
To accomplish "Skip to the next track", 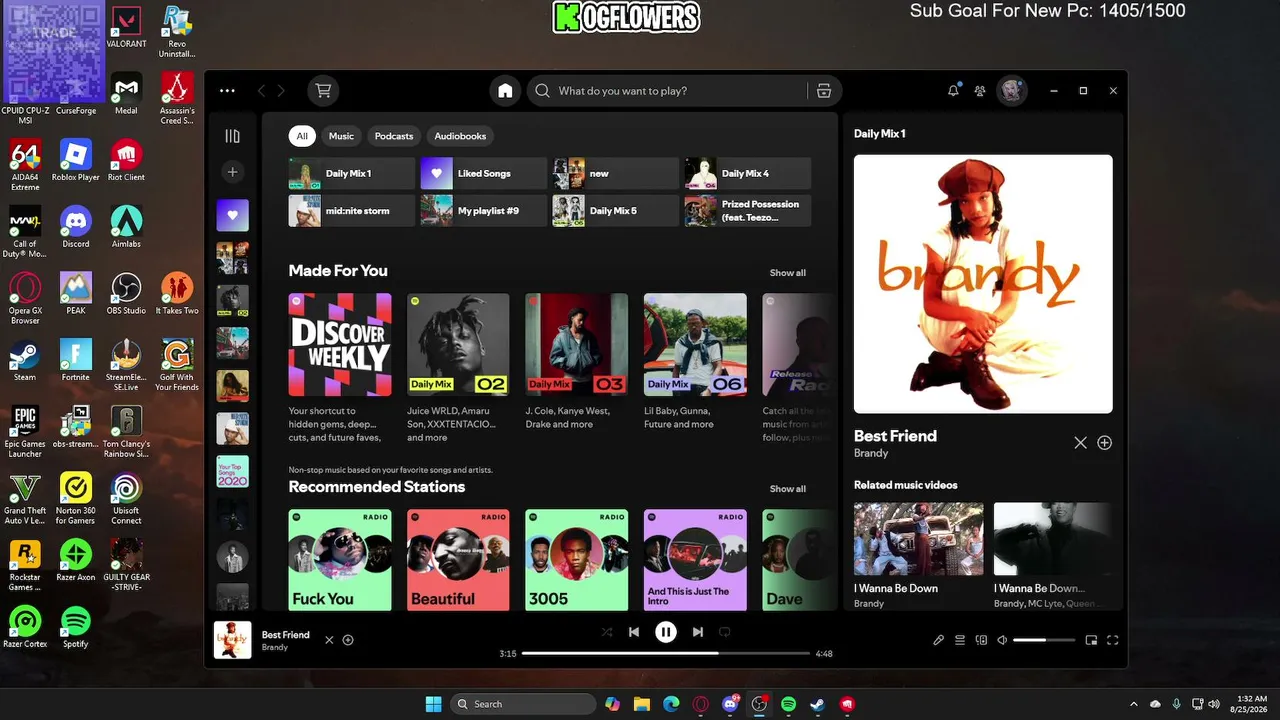I will coord(698,632).
